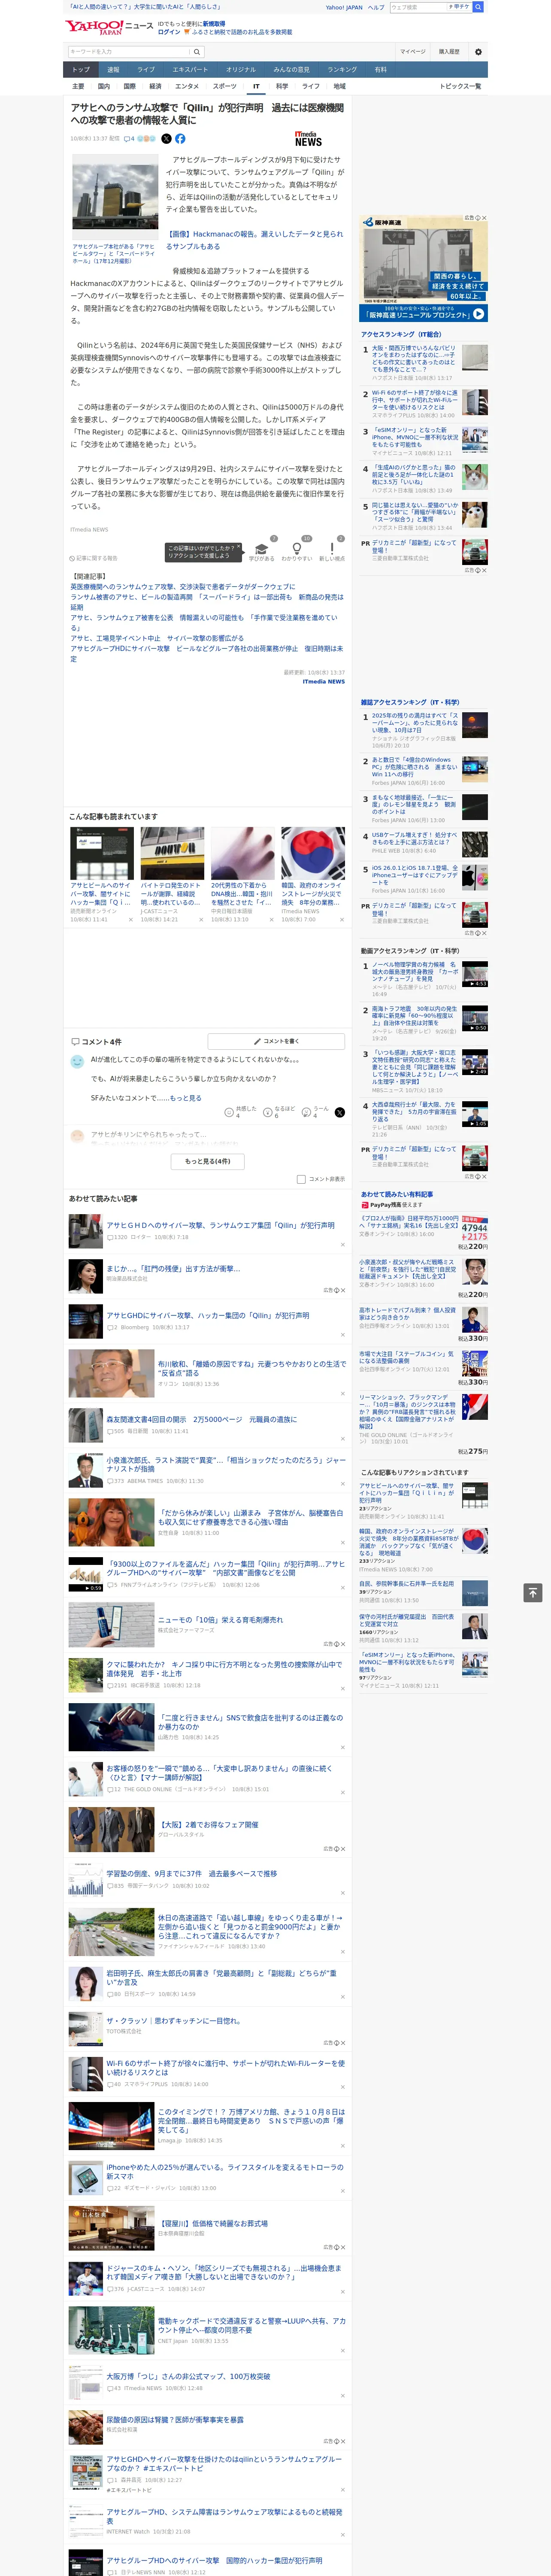Click the pencil コメントを書く button

coord(276,1041)
